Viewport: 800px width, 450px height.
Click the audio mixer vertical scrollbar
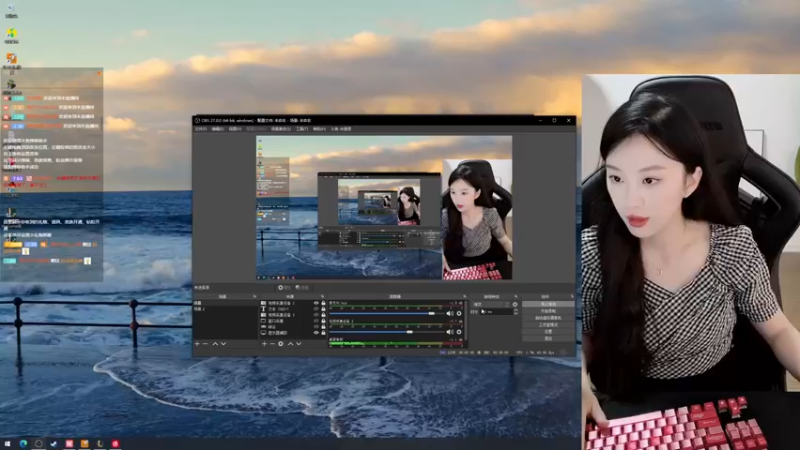coord(466,320)
